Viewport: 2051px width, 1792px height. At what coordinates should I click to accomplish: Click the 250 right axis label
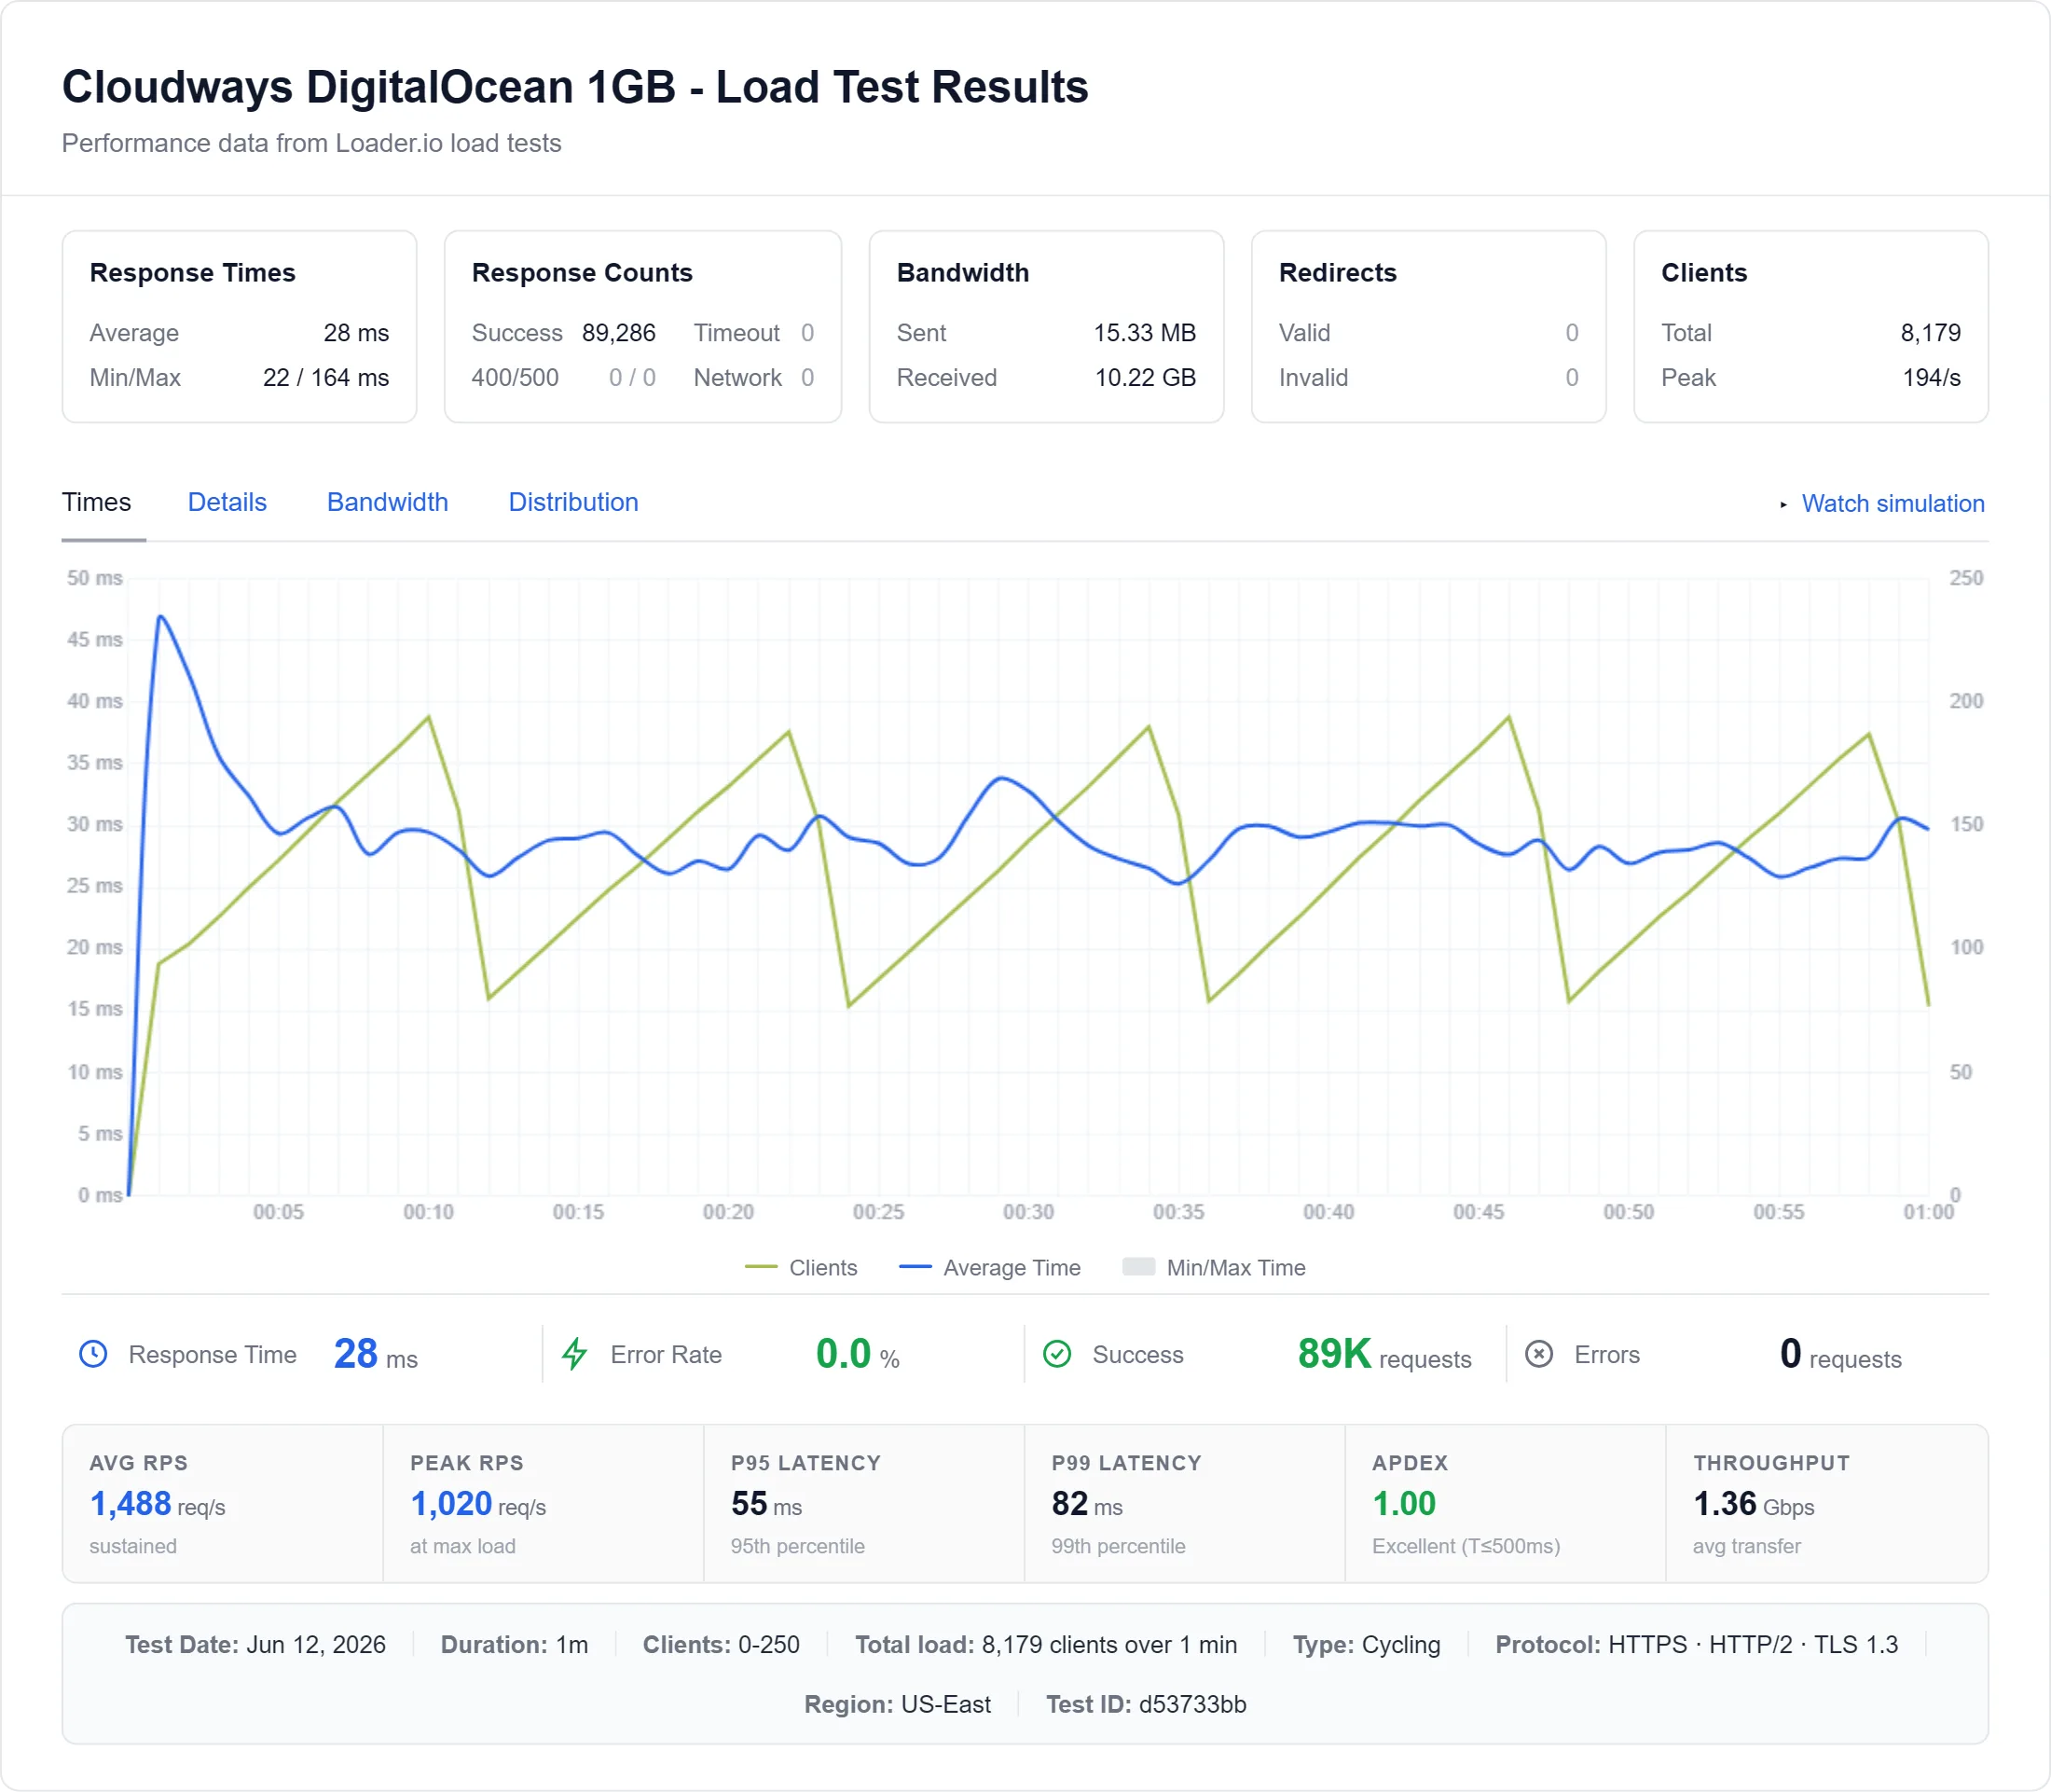tap(1966, 578)
